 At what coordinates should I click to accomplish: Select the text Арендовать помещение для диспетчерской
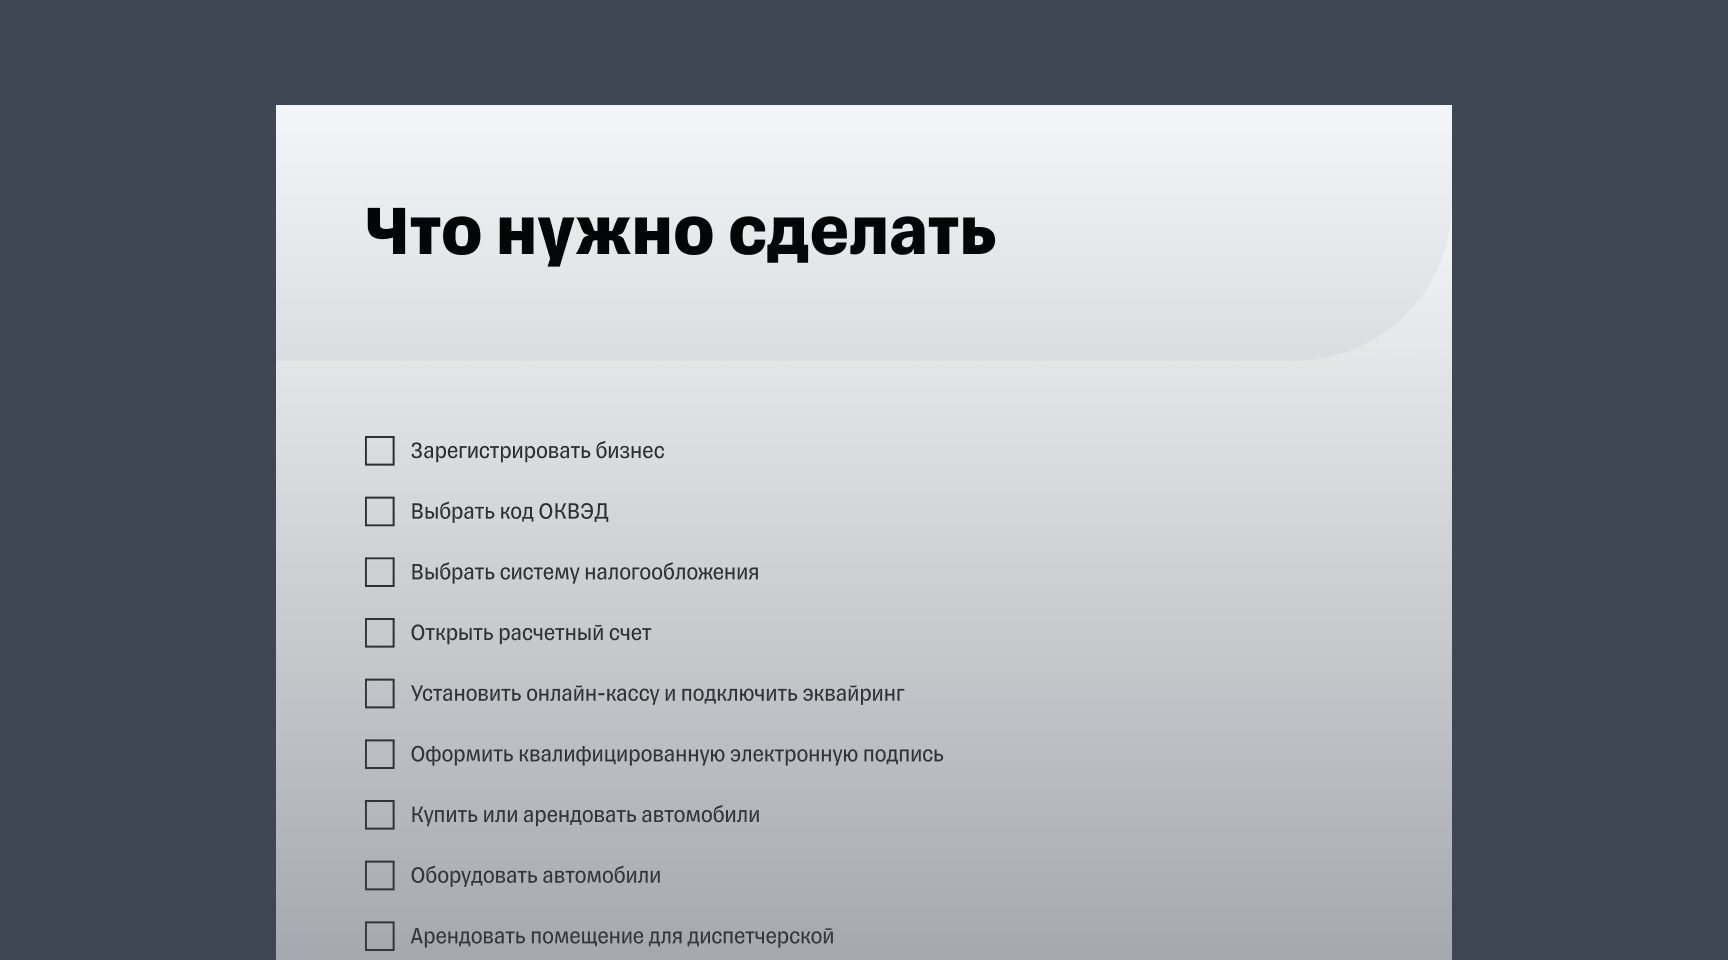[x=623, y=936]
